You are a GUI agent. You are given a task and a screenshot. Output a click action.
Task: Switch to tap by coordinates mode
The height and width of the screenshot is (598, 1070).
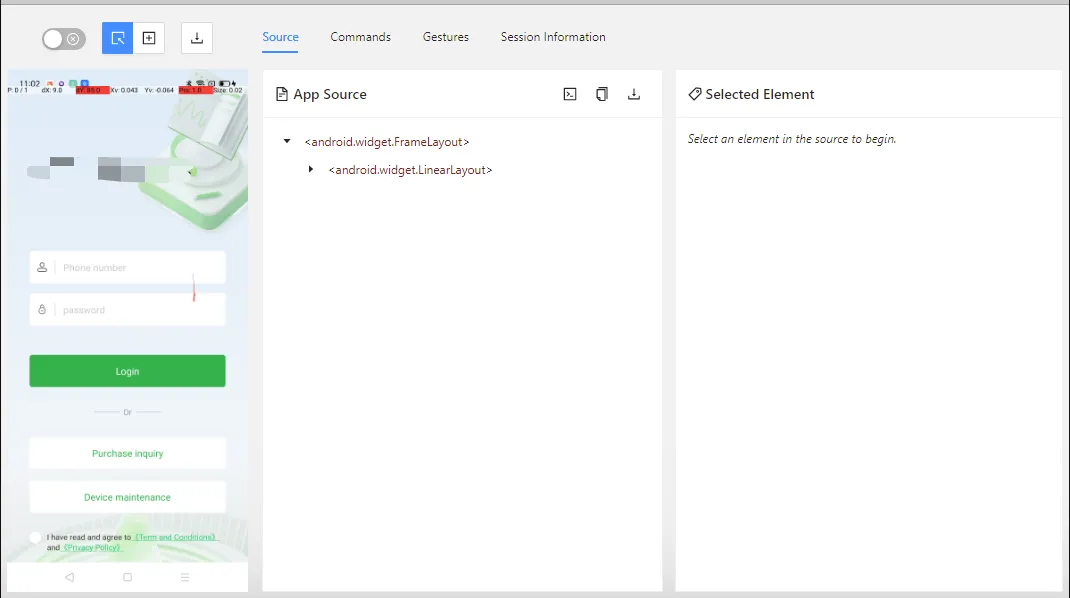[x=149, y=38]
